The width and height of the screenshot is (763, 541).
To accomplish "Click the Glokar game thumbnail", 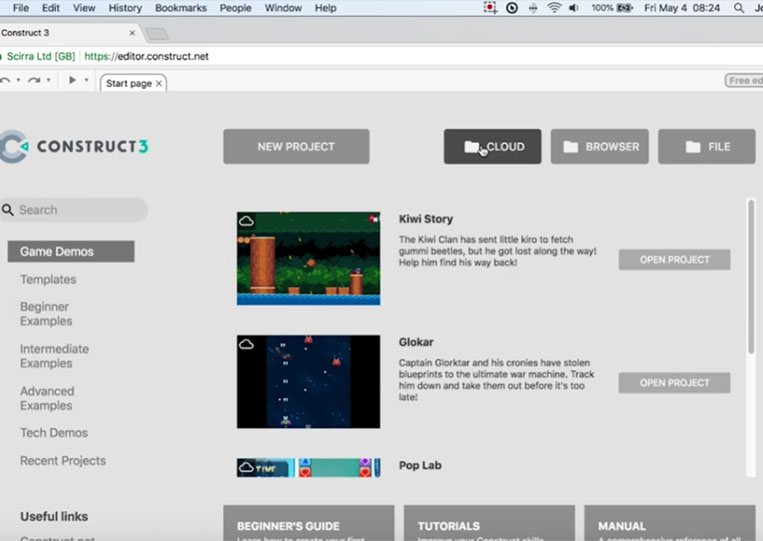I will click(x=309, y=382).
